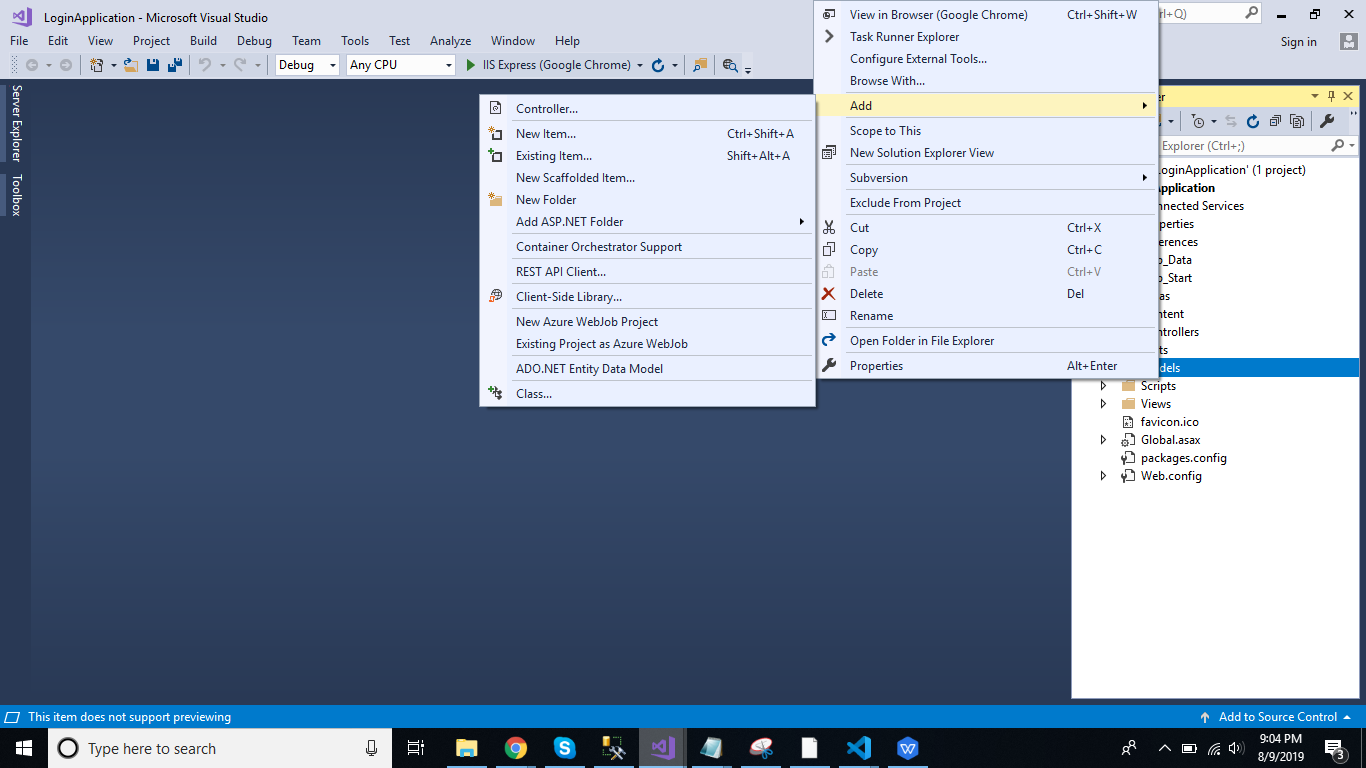
Task: Open Google Chrome from the Windows taskbar
Action: [x=515, y=748]
